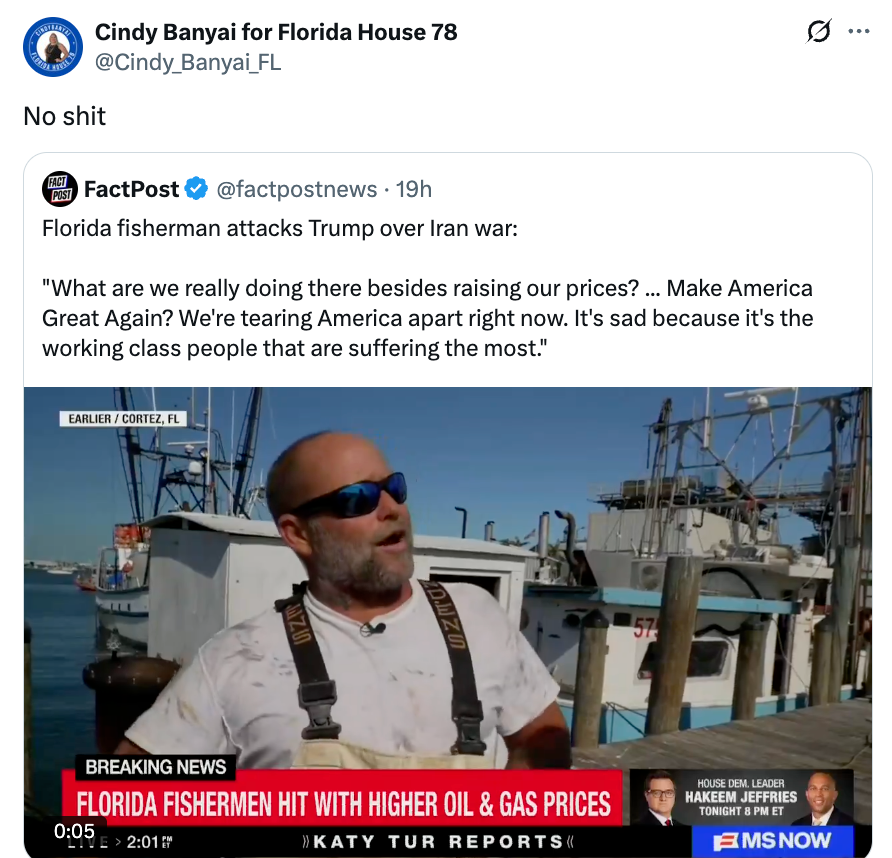
Task: Click the MS NOW logo in video
Action: [x=772, y=841]
